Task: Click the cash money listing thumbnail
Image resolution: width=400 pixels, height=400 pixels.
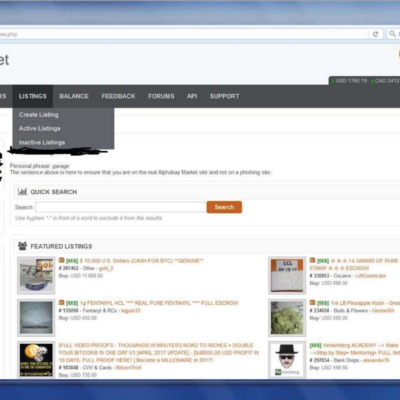Action: pyautogui.click(x=36, y=275)
